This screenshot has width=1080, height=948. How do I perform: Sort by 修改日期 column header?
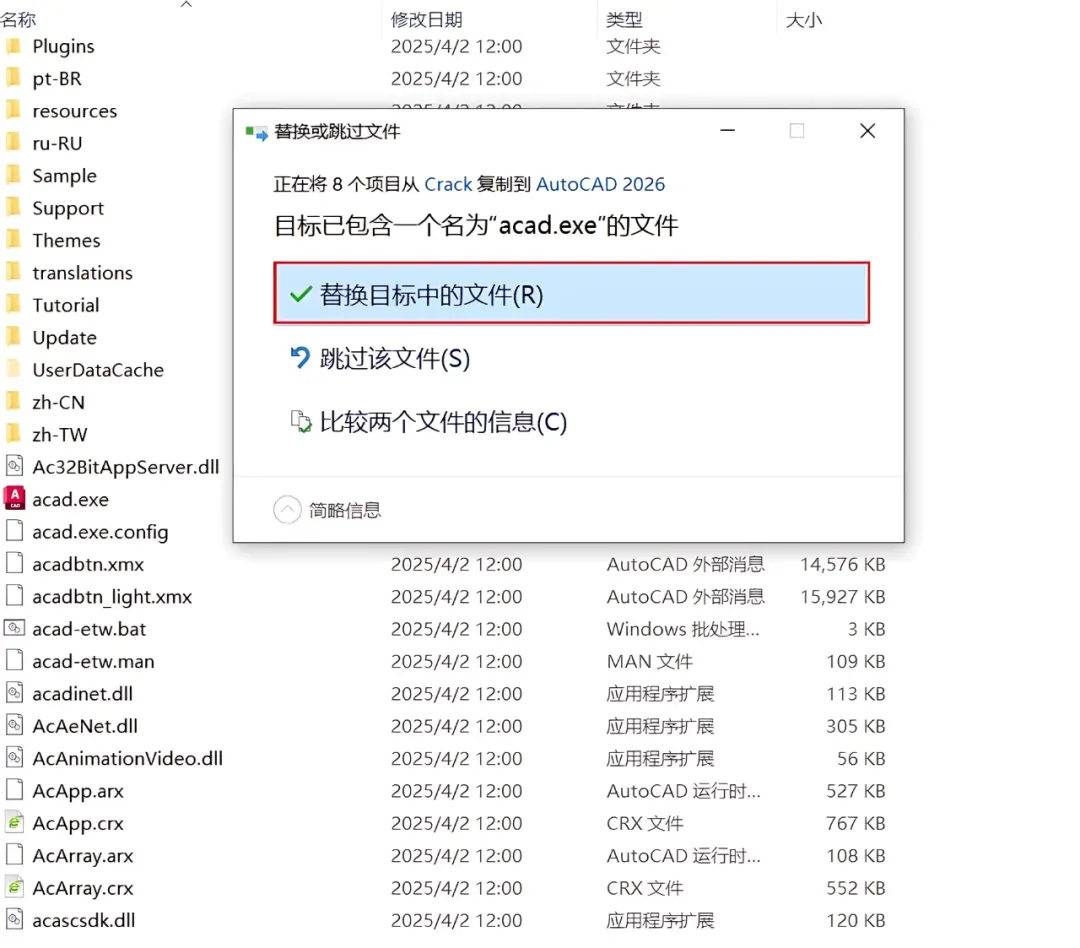[x=426, y=20]
